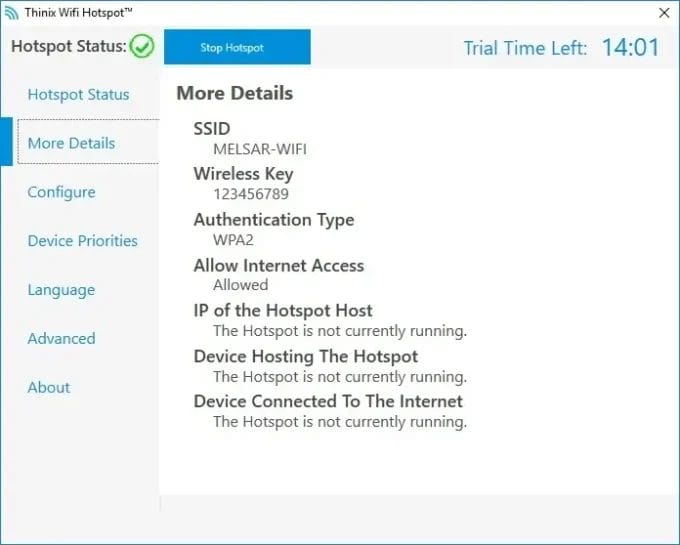Click the WPA2 authentication type value

point(234,240)
